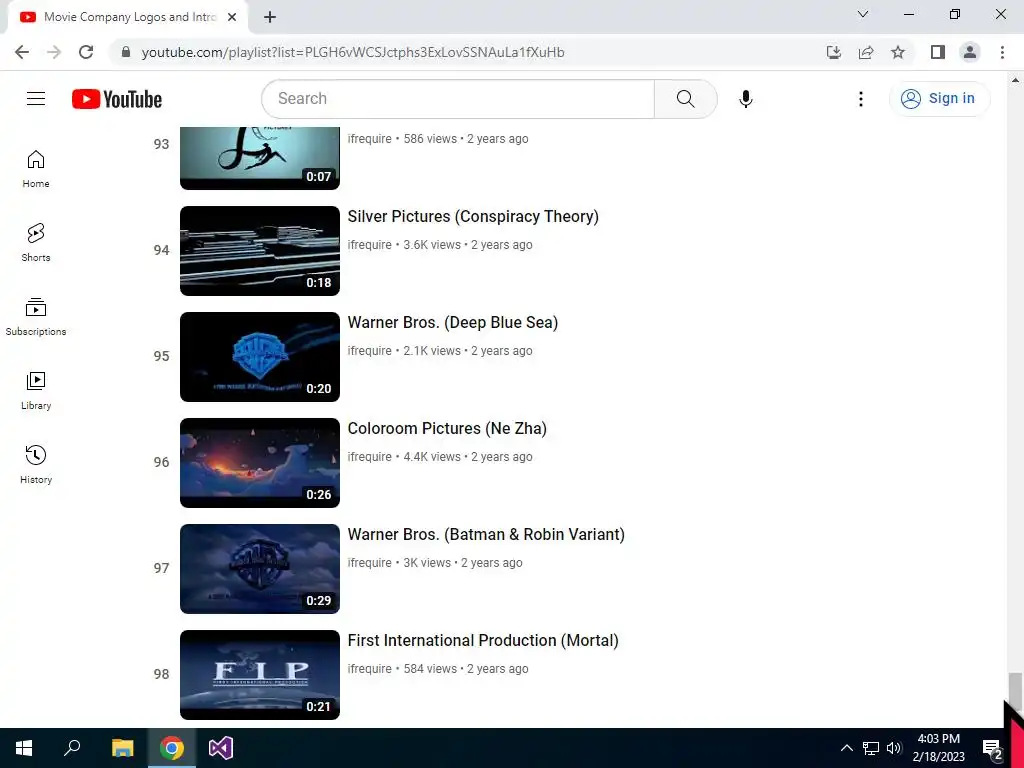Share this page icon in address bar
1024x768 pixels.
pyautogui.click(x=866, y=52)
